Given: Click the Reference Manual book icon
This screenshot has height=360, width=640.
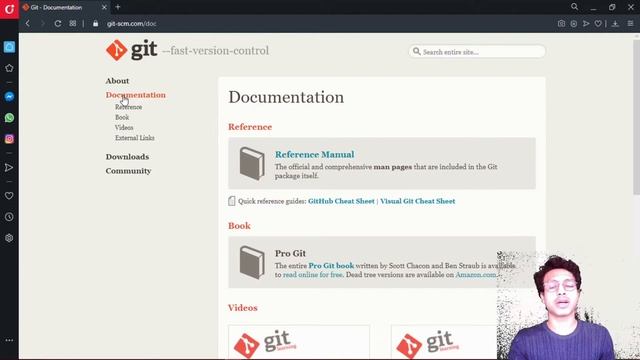Looking at the screenshot, I should (x=251, y=163).
